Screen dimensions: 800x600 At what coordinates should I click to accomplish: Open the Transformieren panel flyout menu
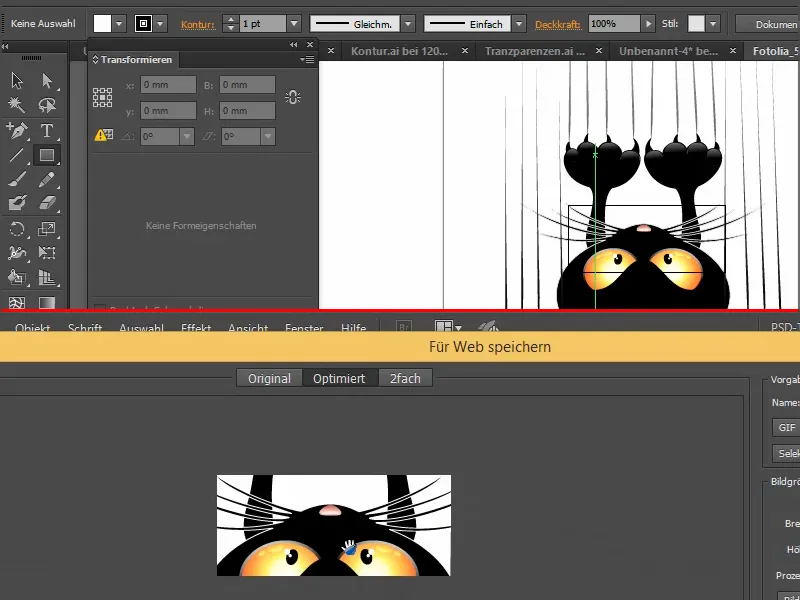(307, 60)
